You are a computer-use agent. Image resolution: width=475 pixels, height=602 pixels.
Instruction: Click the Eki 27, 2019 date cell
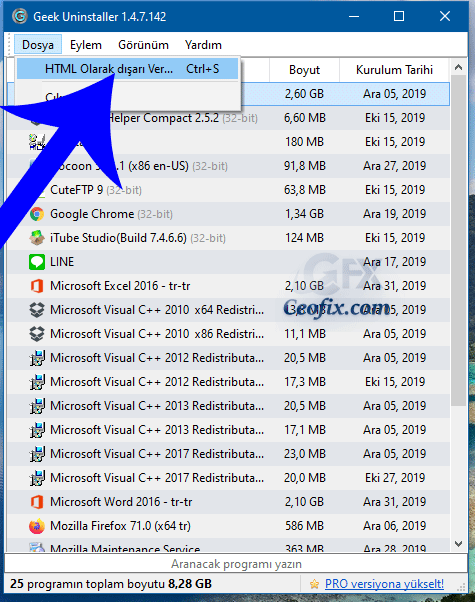click(x=394, y=478)
